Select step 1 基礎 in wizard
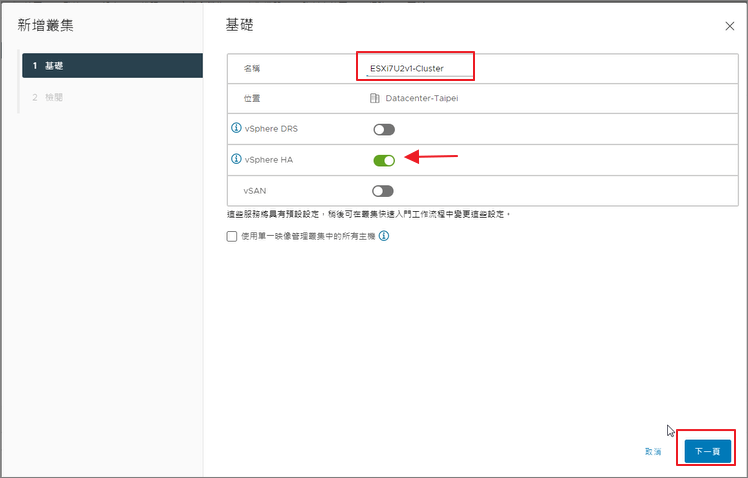This screenshot has height=478, width=748. point(113,65)
